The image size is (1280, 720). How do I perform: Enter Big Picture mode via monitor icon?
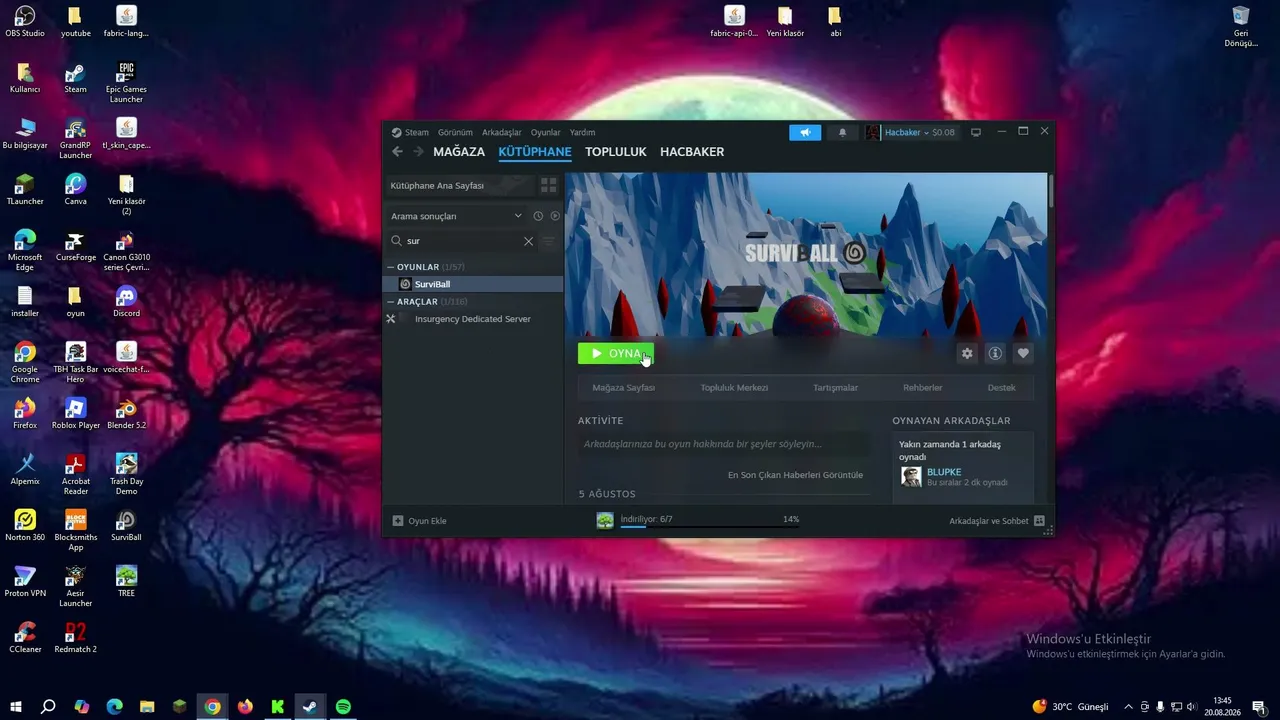coord(976,132)
